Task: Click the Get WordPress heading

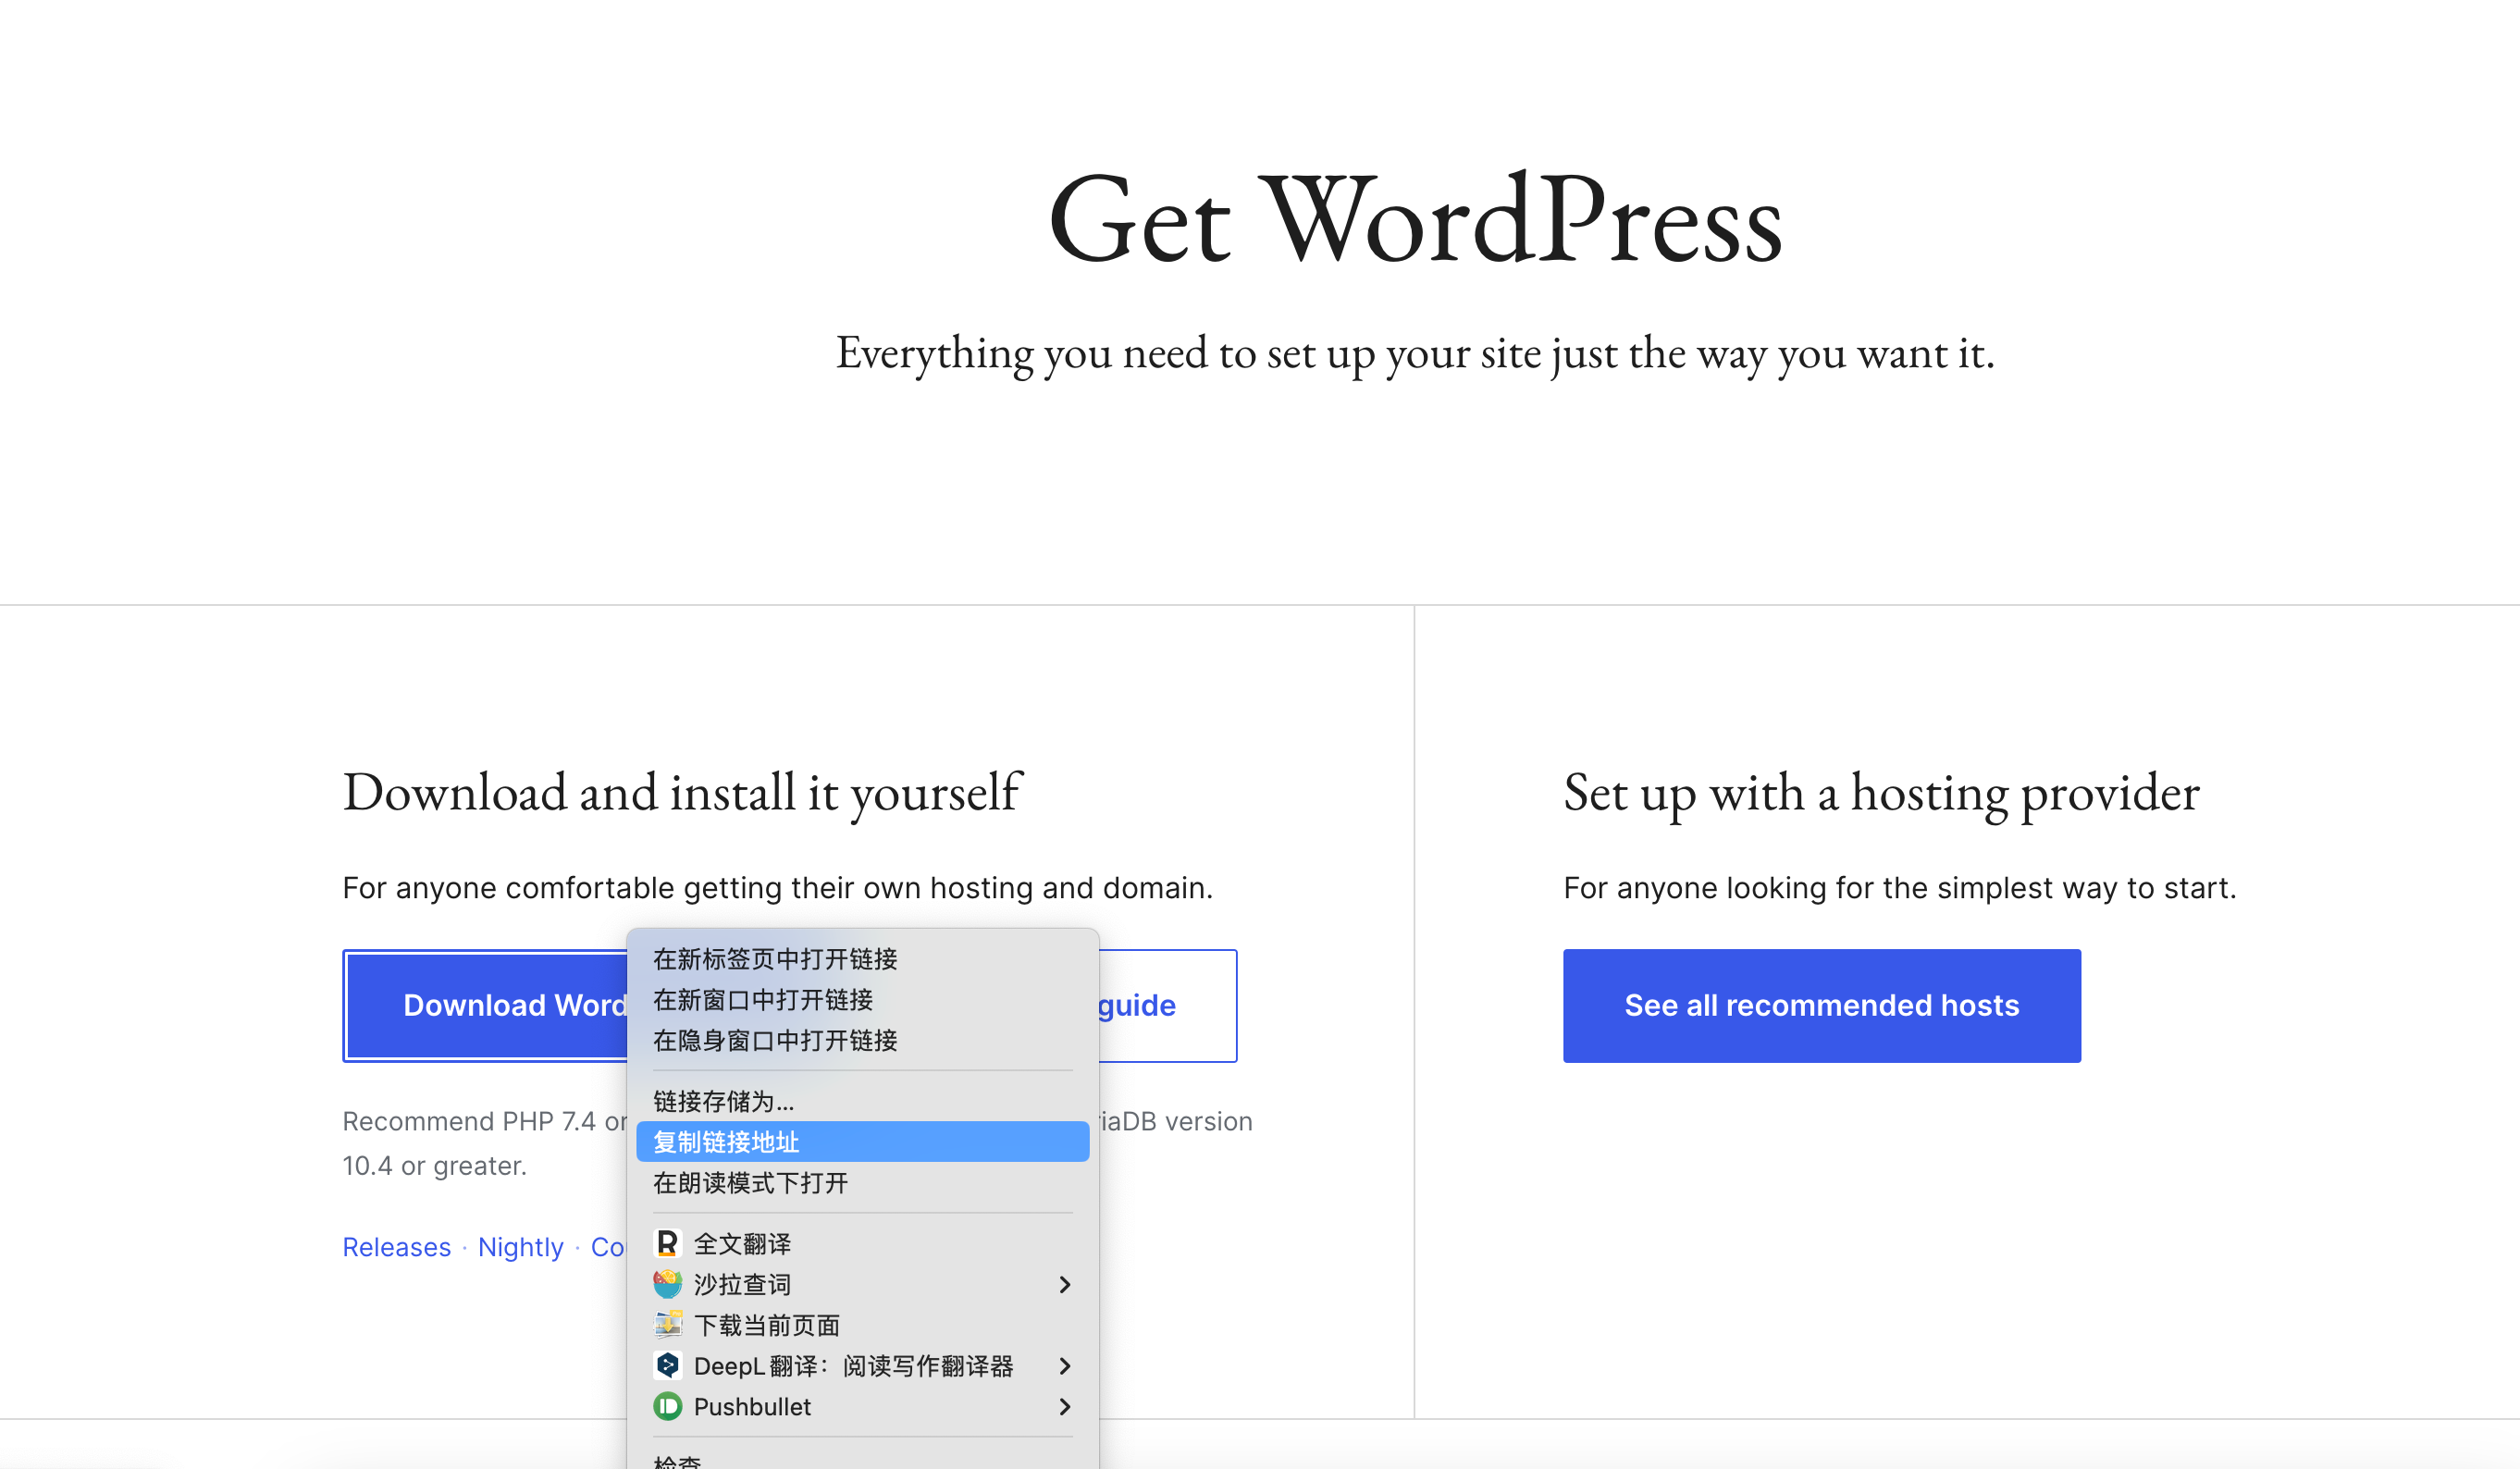Action: point(1415,218)
